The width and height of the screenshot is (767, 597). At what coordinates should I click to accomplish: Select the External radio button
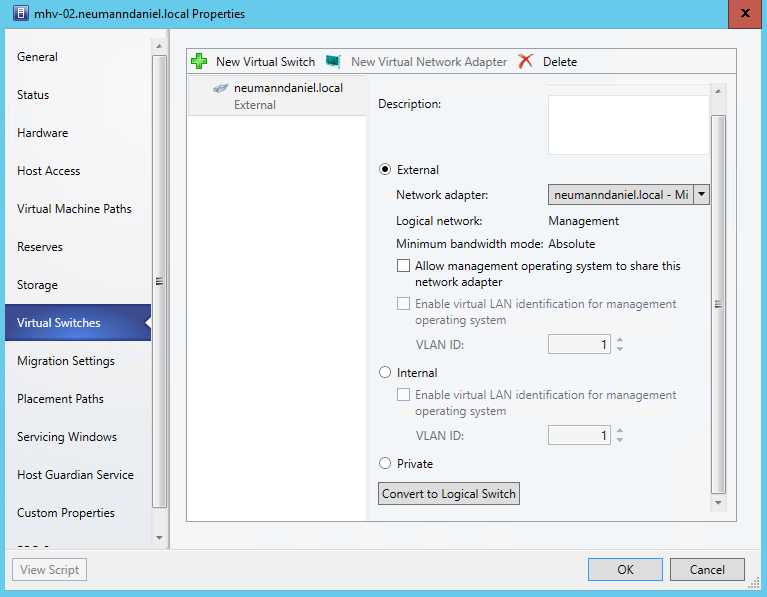coord(385,170)
